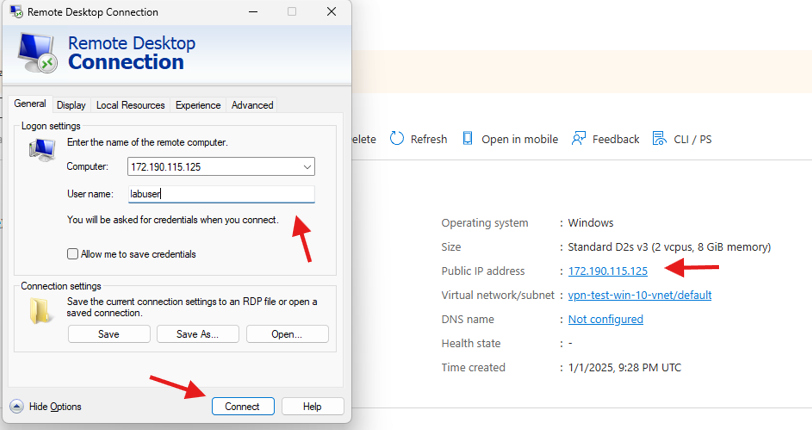Viewport: 812px width, 430px height.
Task: Click the Refresh label in Azure toolbar
Action: click(429, 139)
